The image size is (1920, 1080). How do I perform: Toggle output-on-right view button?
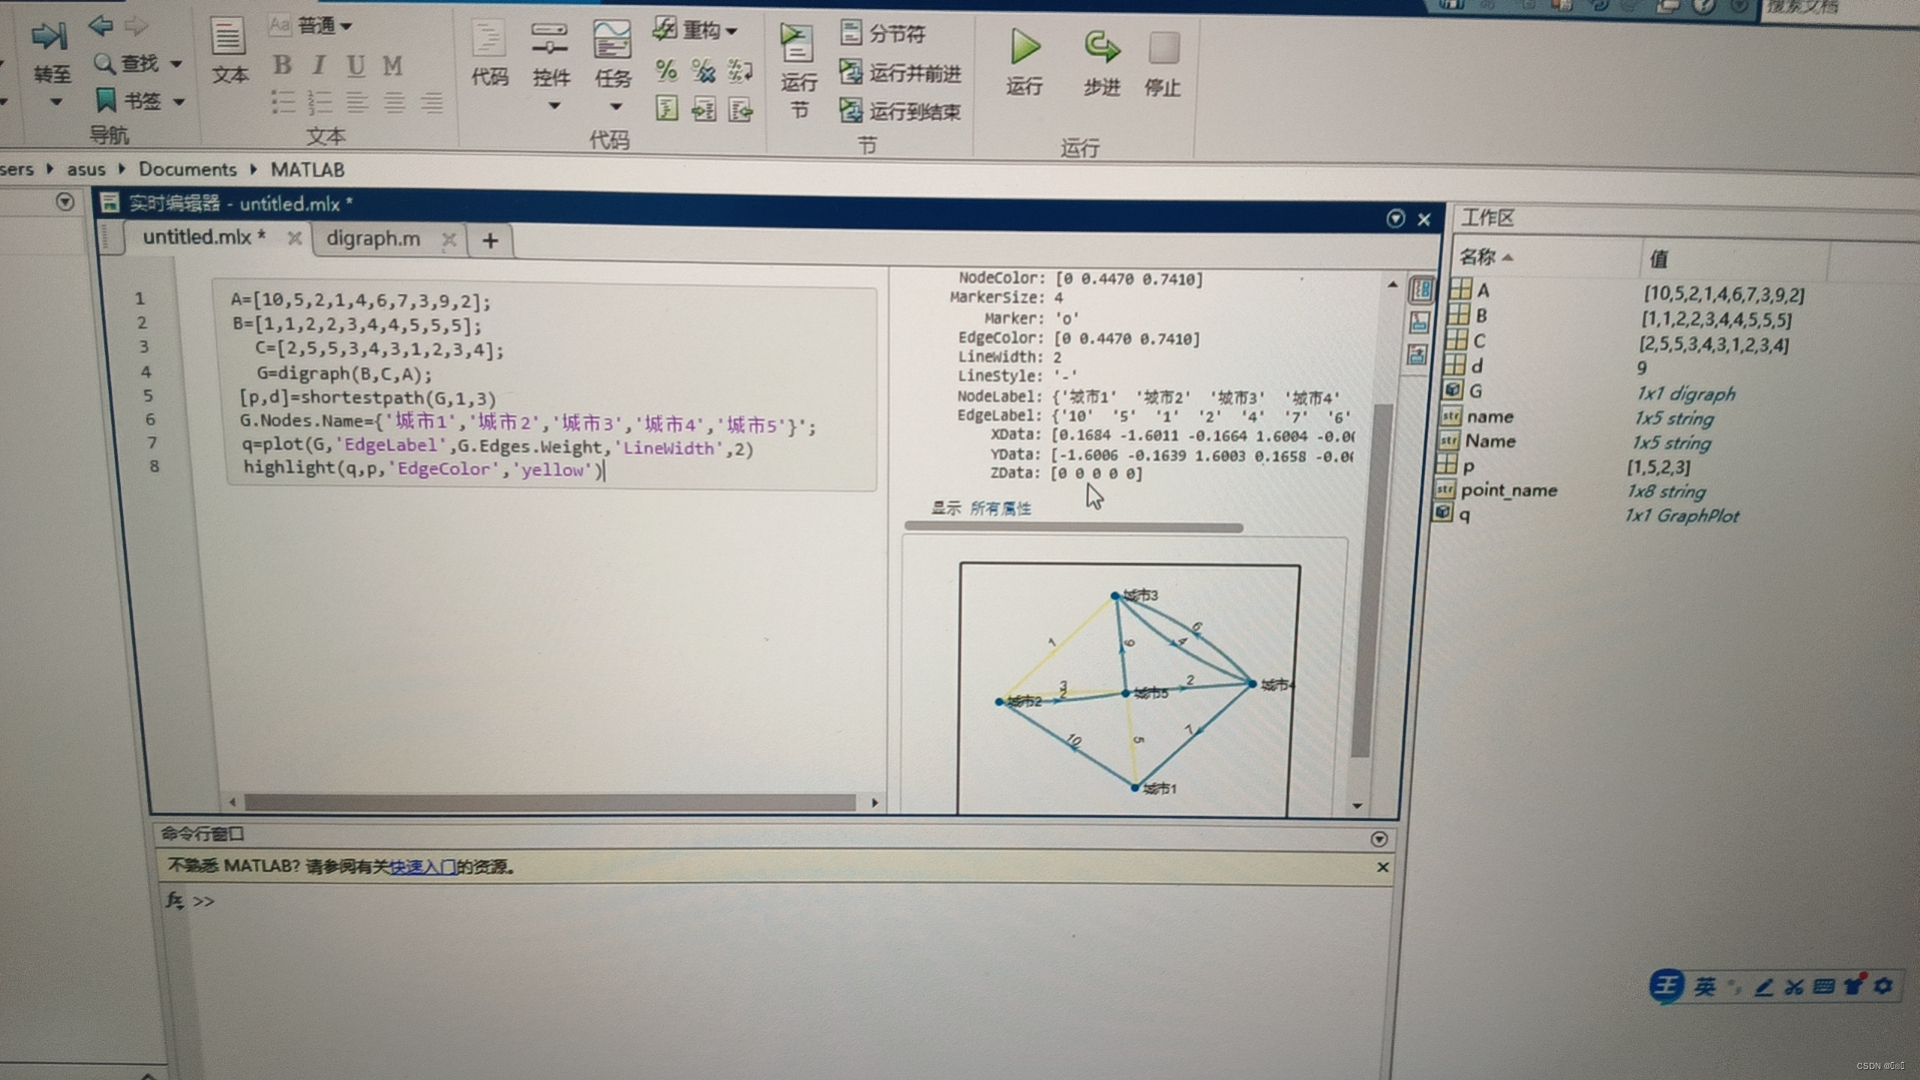pos(1420,290)
